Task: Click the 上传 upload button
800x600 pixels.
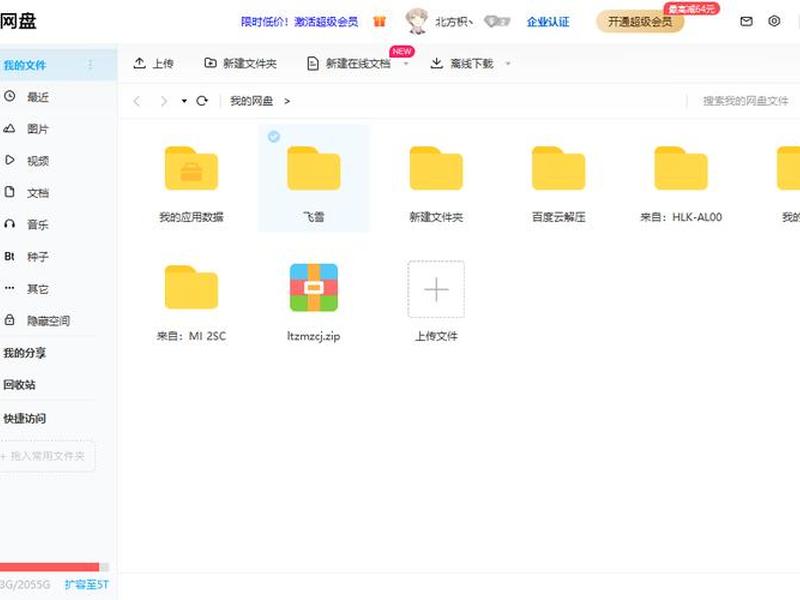Action: (x=153, y=63)
